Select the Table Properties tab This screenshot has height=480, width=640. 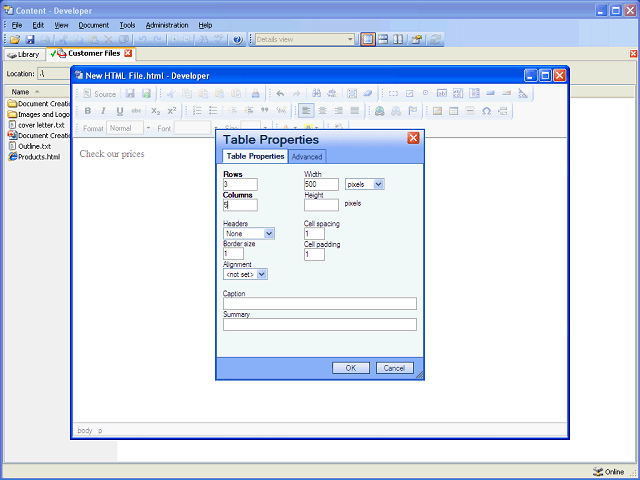[255, 156]
